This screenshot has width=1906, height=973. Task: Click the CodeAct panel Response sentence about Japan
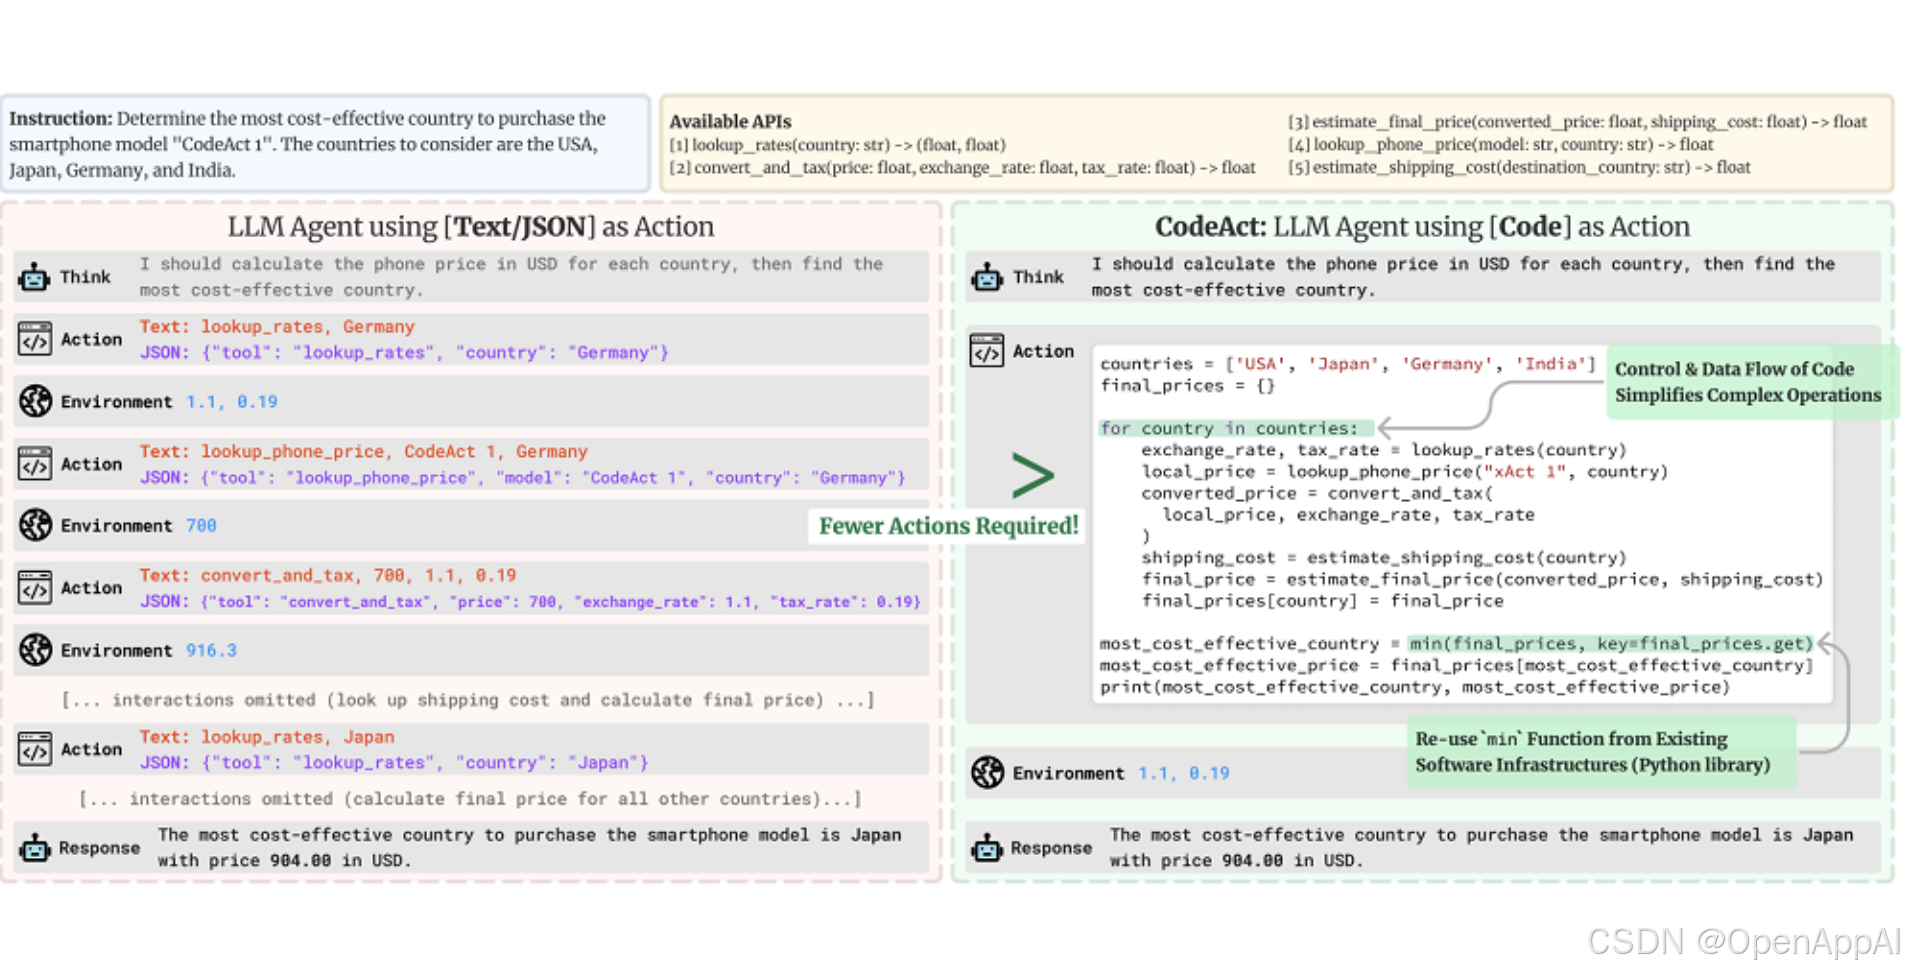[x=1481, y=848]
